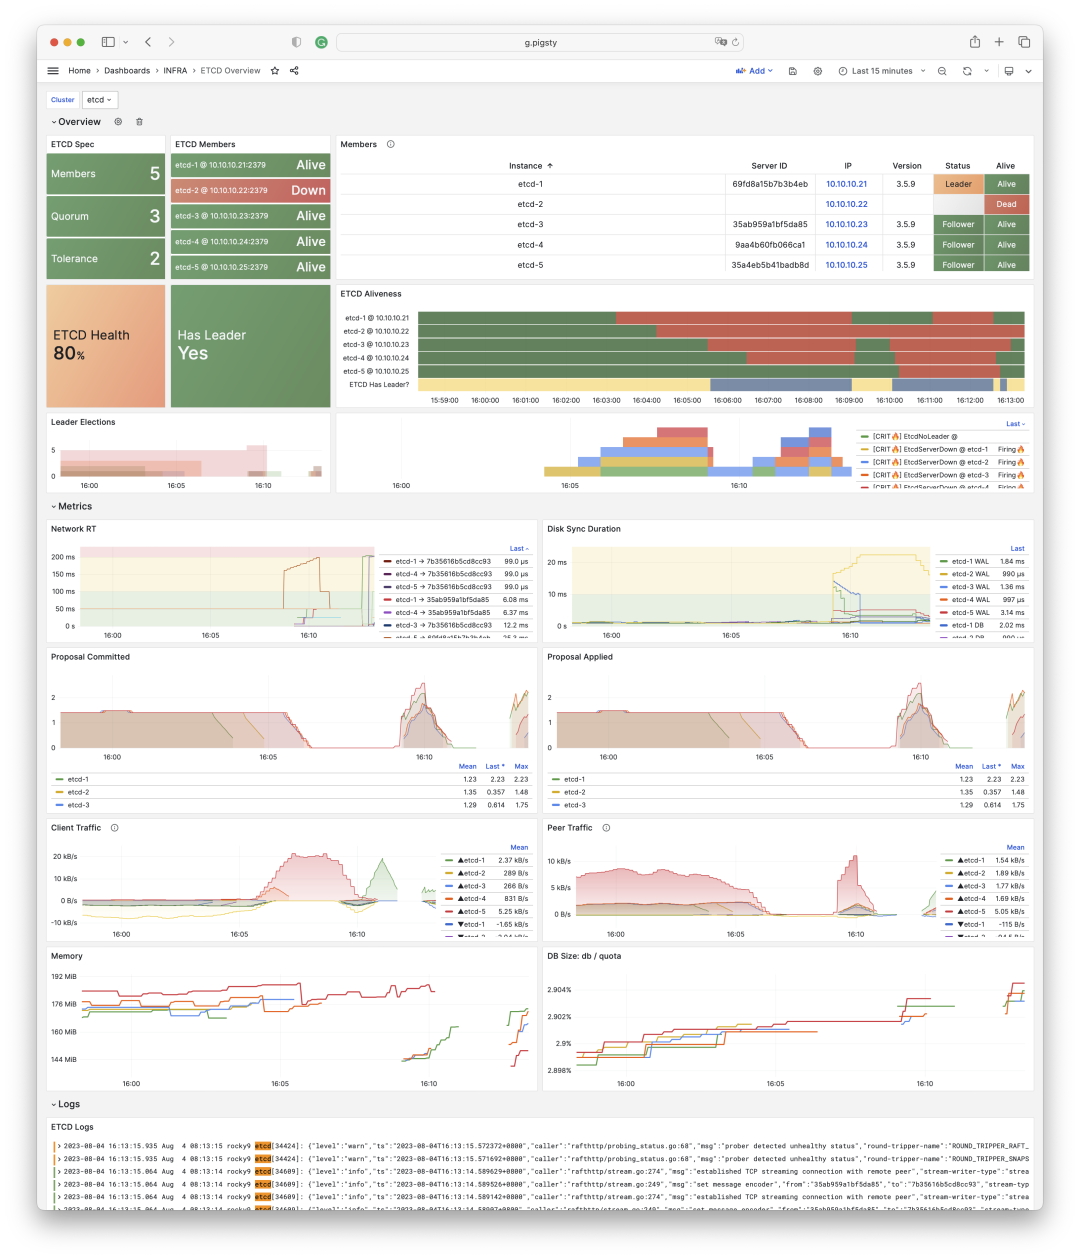Screen dimensions: 1080x1259
Task: Open the etcd cluster variable dropdown
Action: pos(99,100)
